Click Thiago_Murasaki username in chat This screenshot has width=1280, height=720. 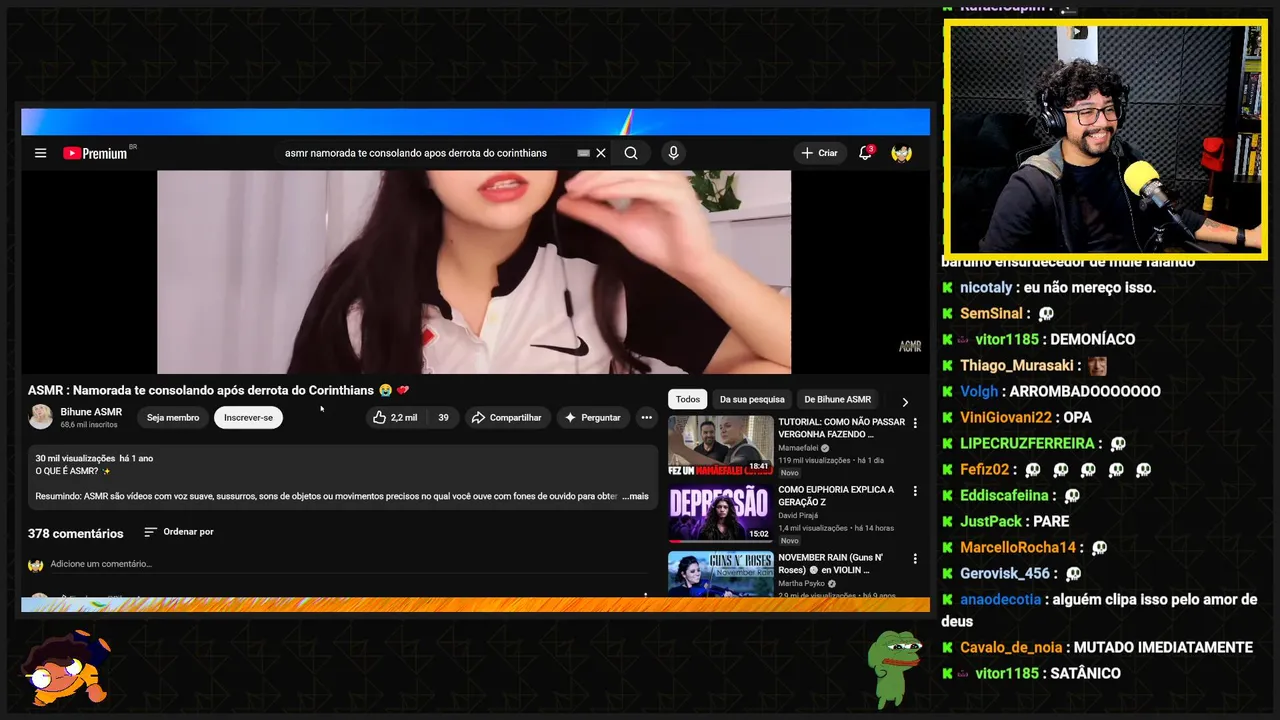click(x=1017, y=365)
